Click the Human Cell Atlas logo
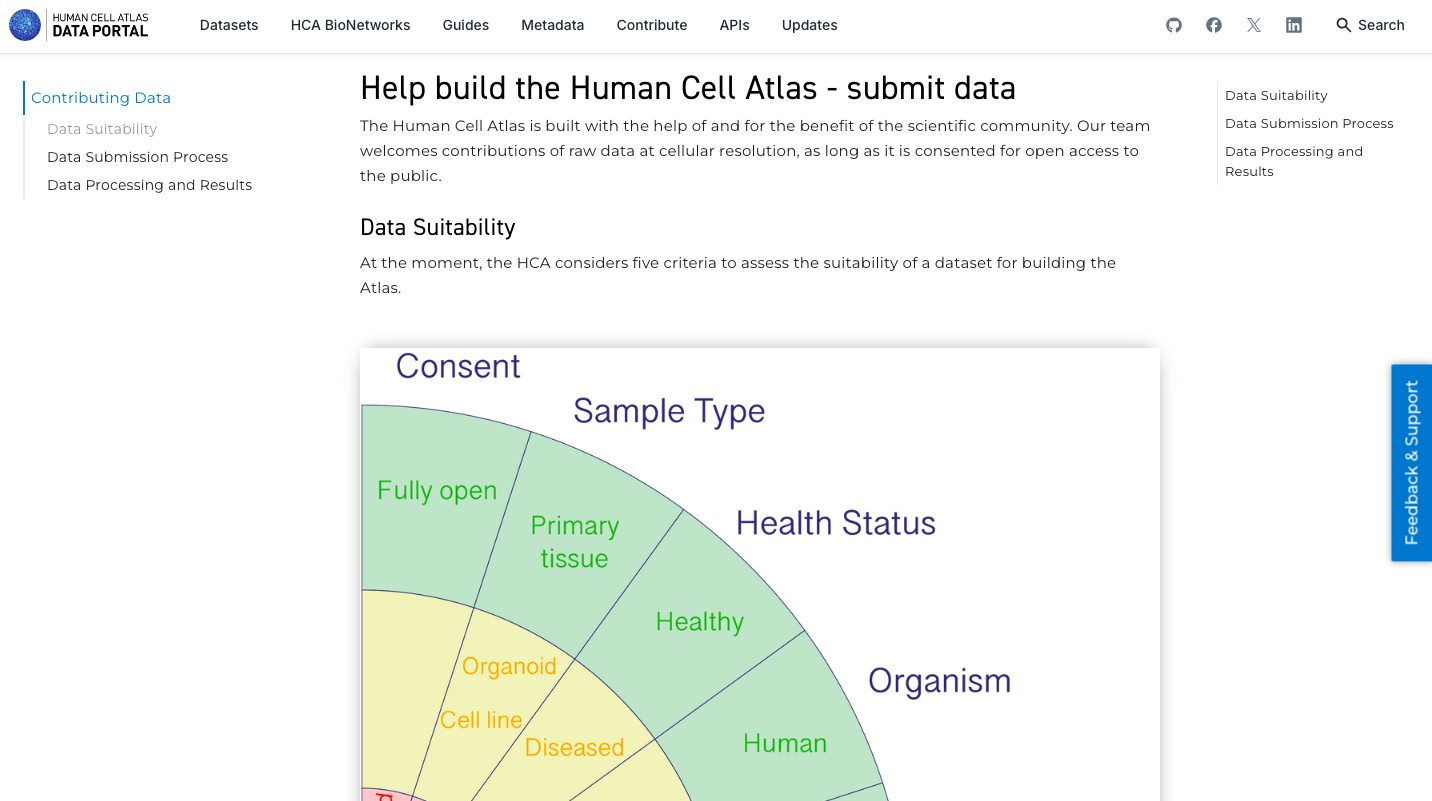This screenshot has height=801, width=1432. click(x=79, y=25)
